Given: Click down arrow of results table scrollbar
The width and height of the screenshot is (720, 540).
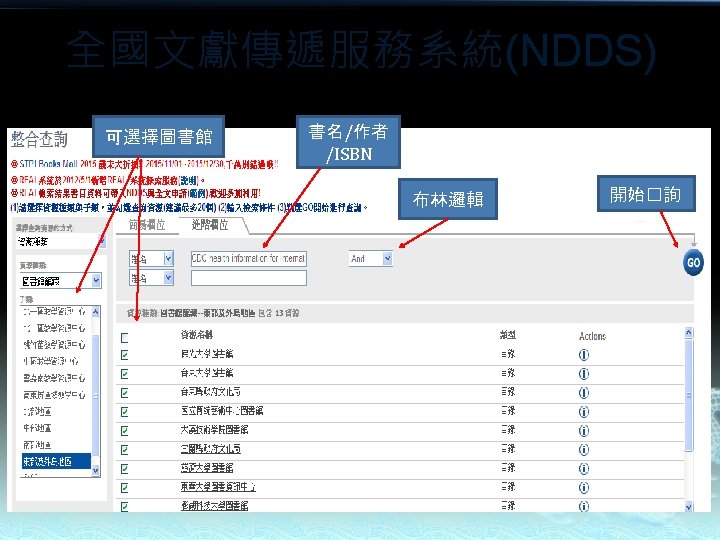Looking at the screenshot, I should [x=688, y=506].
